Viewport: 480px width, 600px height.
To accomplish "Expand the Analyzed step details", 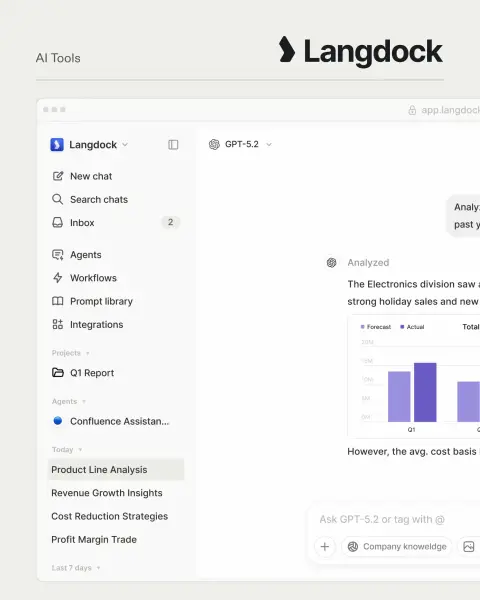I will [x=368, y=262].
